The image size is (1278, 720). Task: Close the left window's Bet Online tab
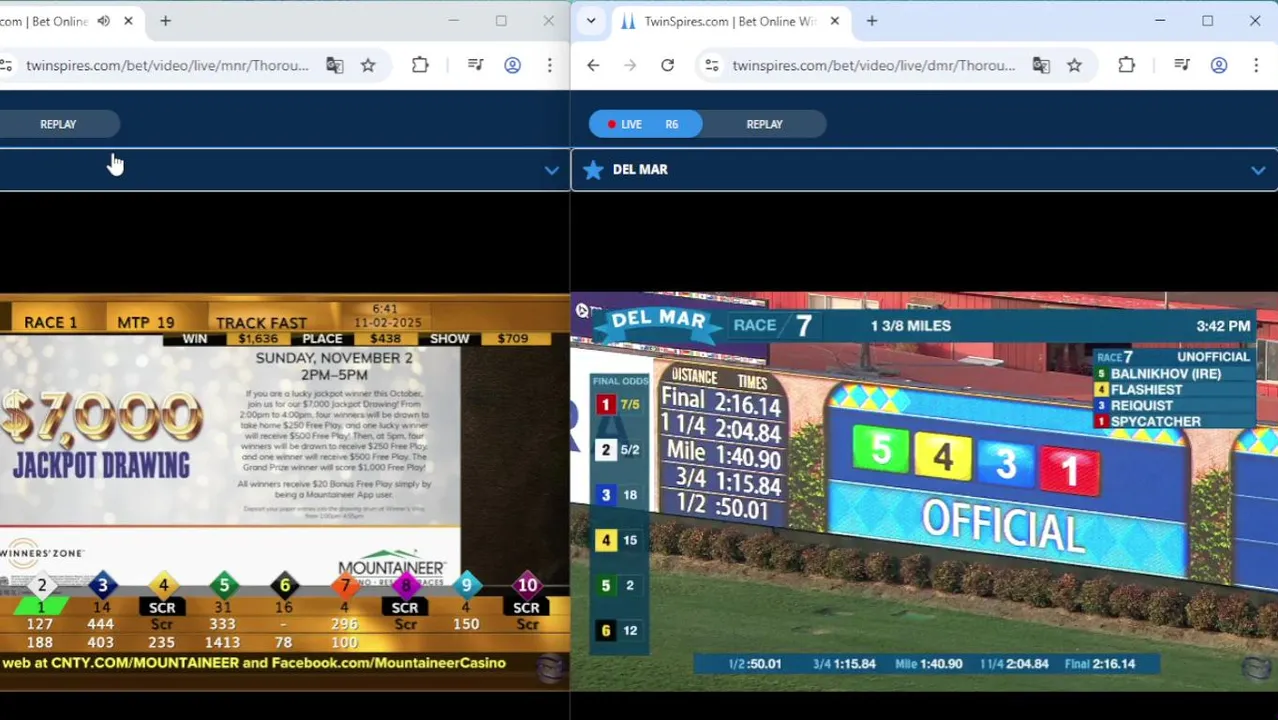point(128,21)
